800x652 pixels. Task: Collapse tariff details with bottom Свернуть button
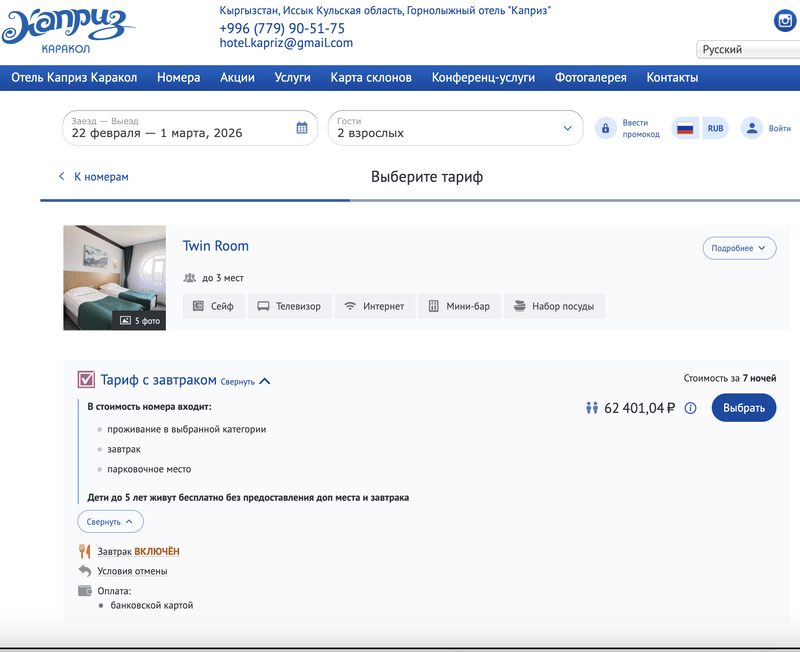coord(110,521)
